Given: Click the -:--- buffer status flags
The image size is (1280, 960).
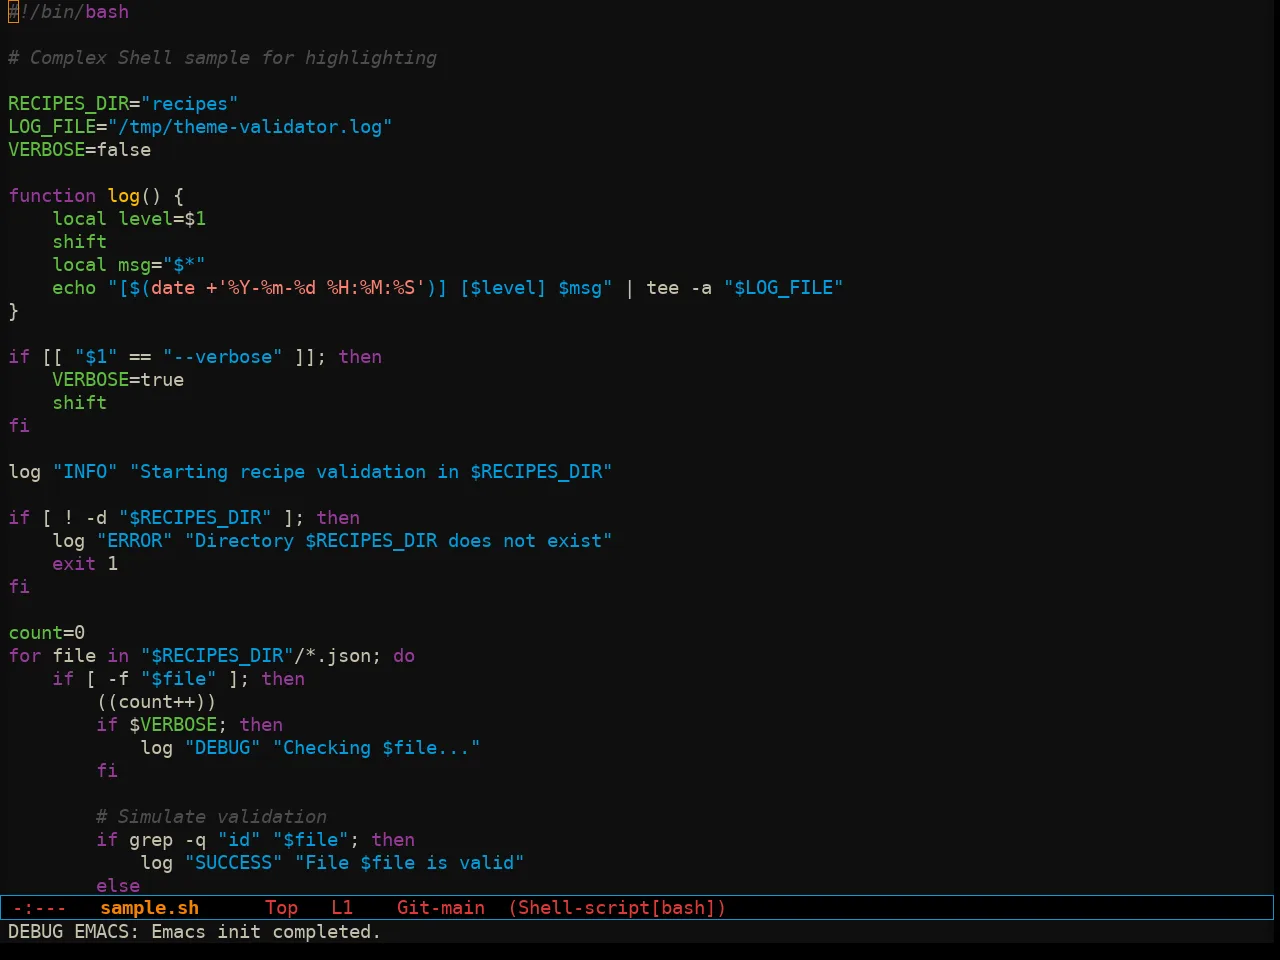Looking at the screenshot, I should click(x=39, y=908).
